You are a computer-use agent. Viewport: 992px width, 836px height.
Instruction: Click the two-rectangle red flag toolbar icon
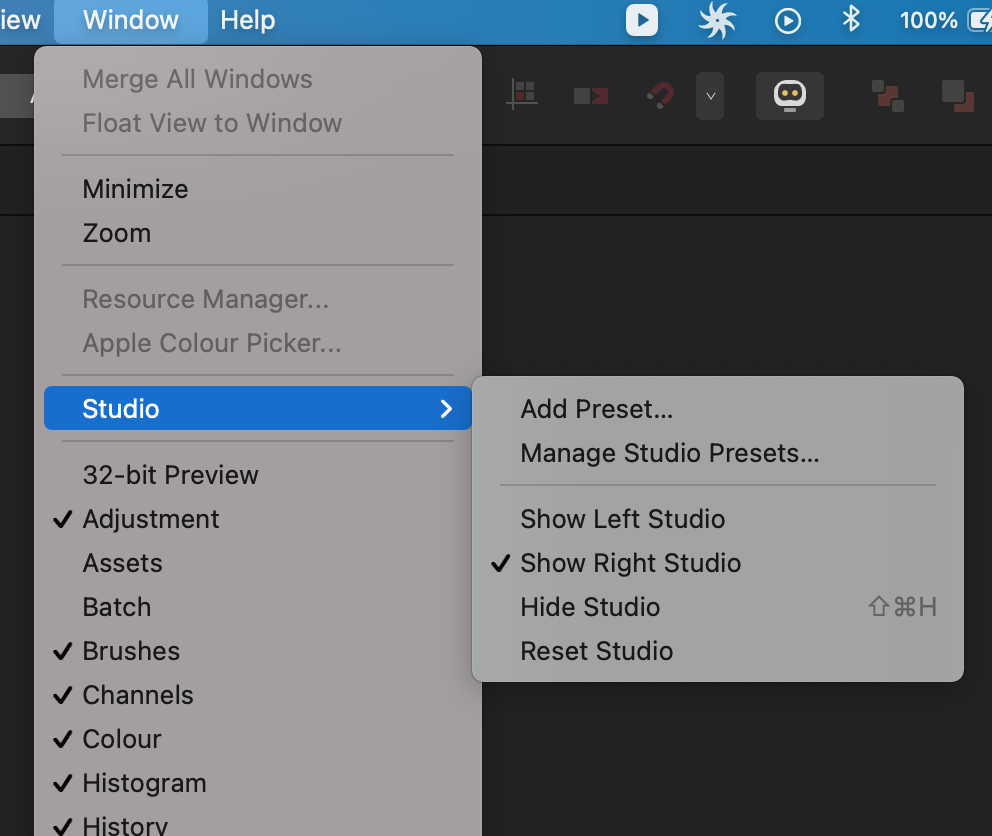click(591, 96)
